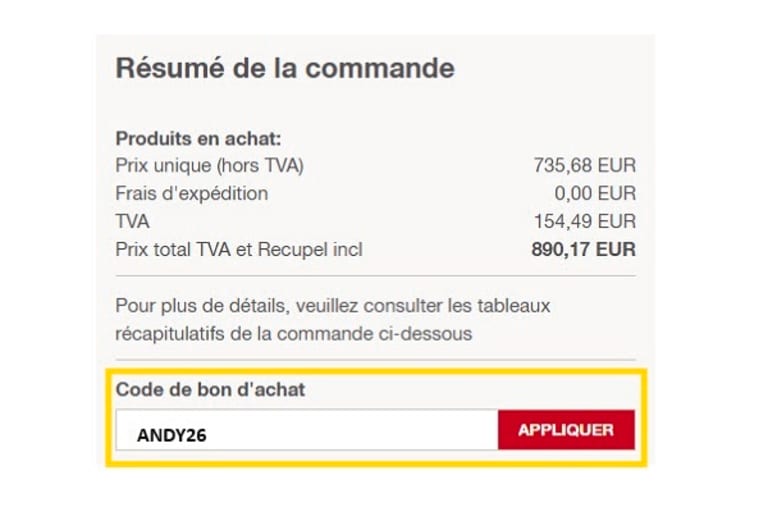Click 'Prix total TVA et Recupel incl' label
Viewport: 768px width, 512px height.
(x=239, y=250)
